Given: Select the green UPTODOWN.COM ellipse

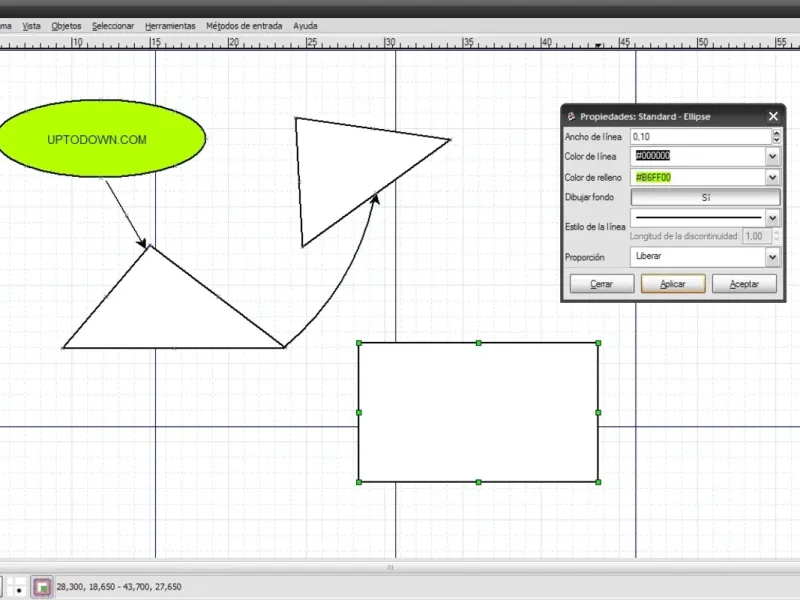Looking at the screenshot, I should (102, 138).
